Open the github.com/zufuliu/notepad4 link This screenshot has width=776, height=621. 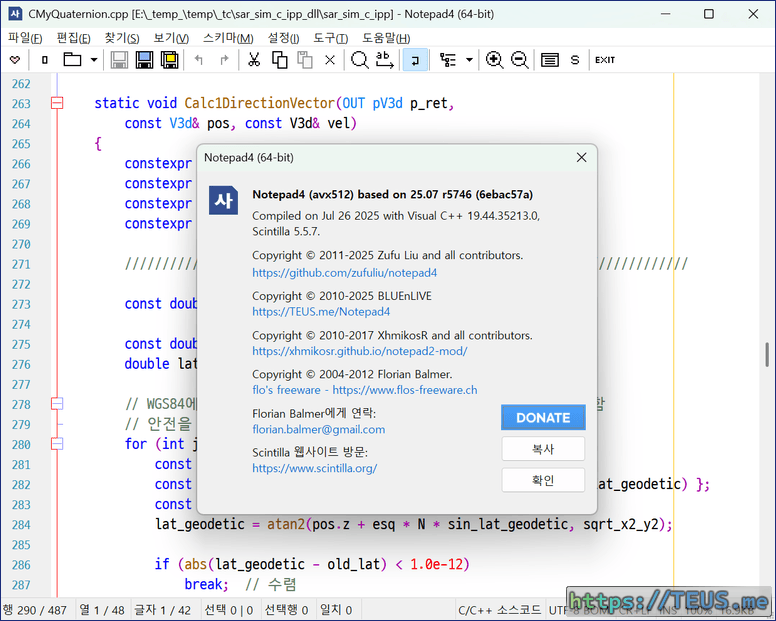(x=344, y=272)
